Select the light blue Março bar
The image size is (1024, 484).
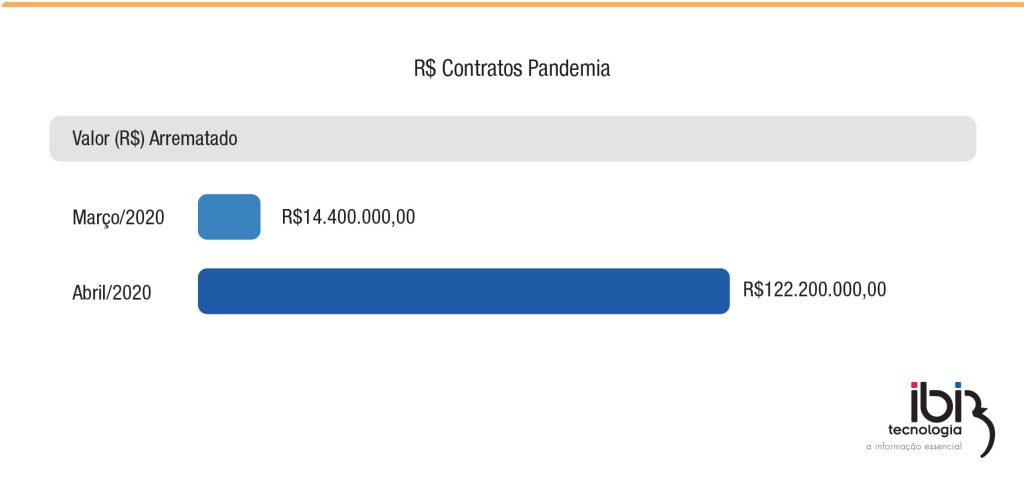click(229, 217)
